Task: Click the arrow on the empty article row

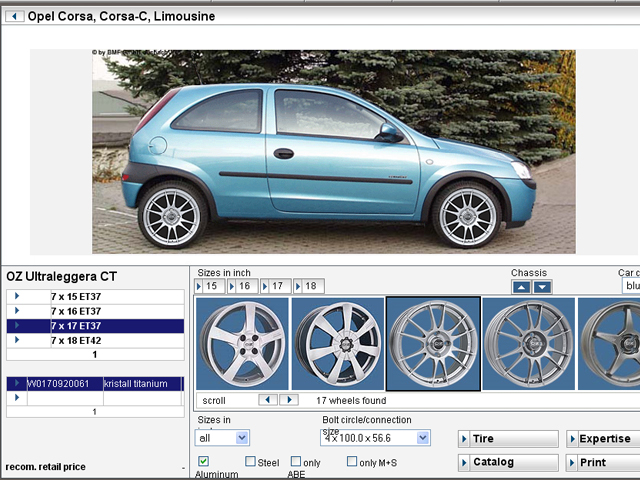Action: [17, 398]
